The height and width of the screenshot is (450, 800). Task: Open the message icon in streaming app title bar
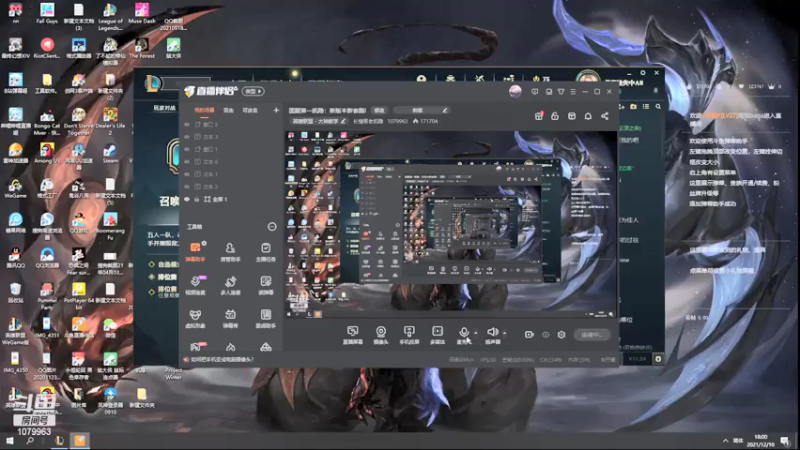534,92
